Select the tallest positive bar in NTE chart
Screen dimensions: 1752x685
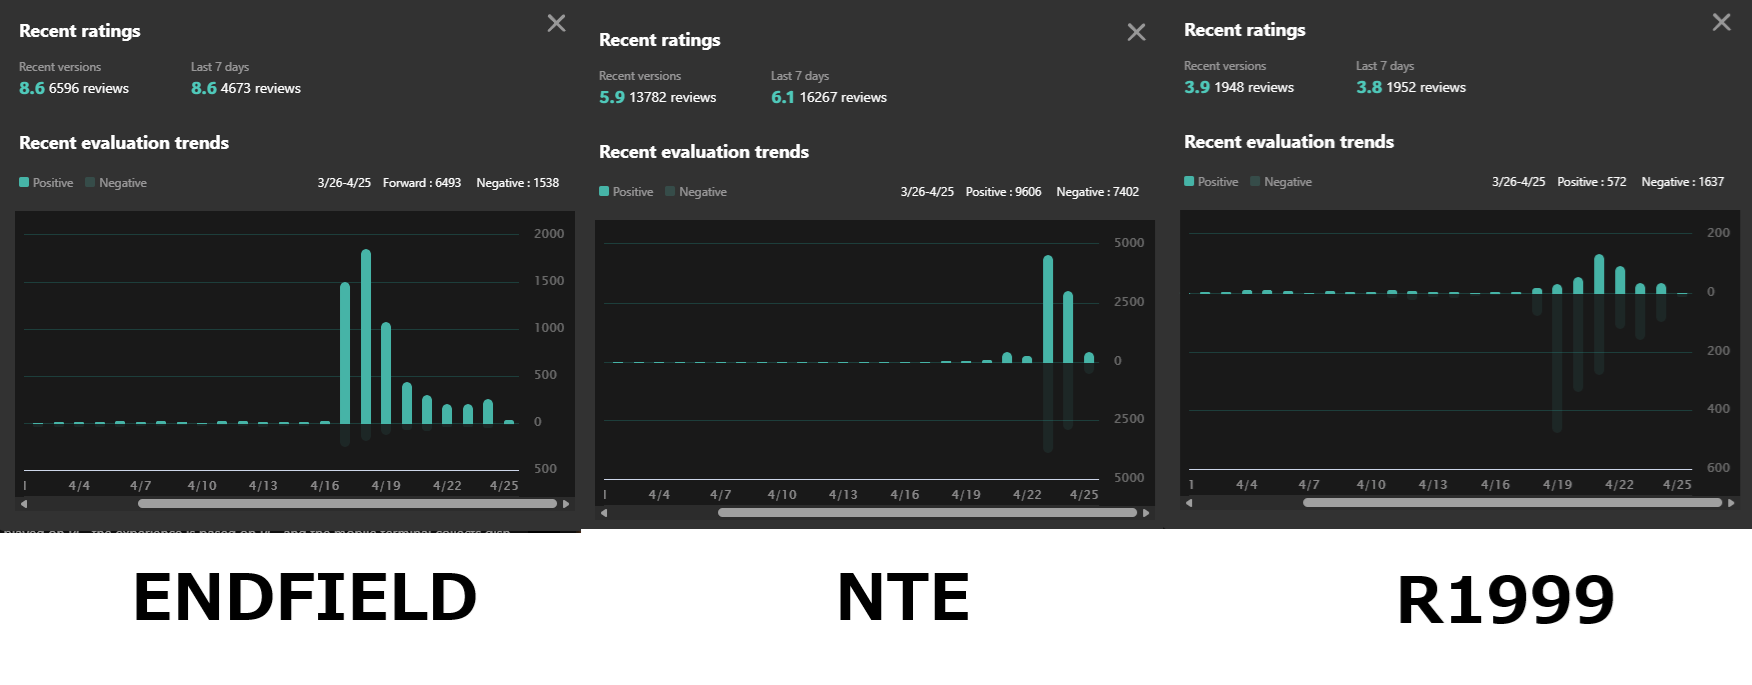pyautogui.click(x=1048, y=309)
